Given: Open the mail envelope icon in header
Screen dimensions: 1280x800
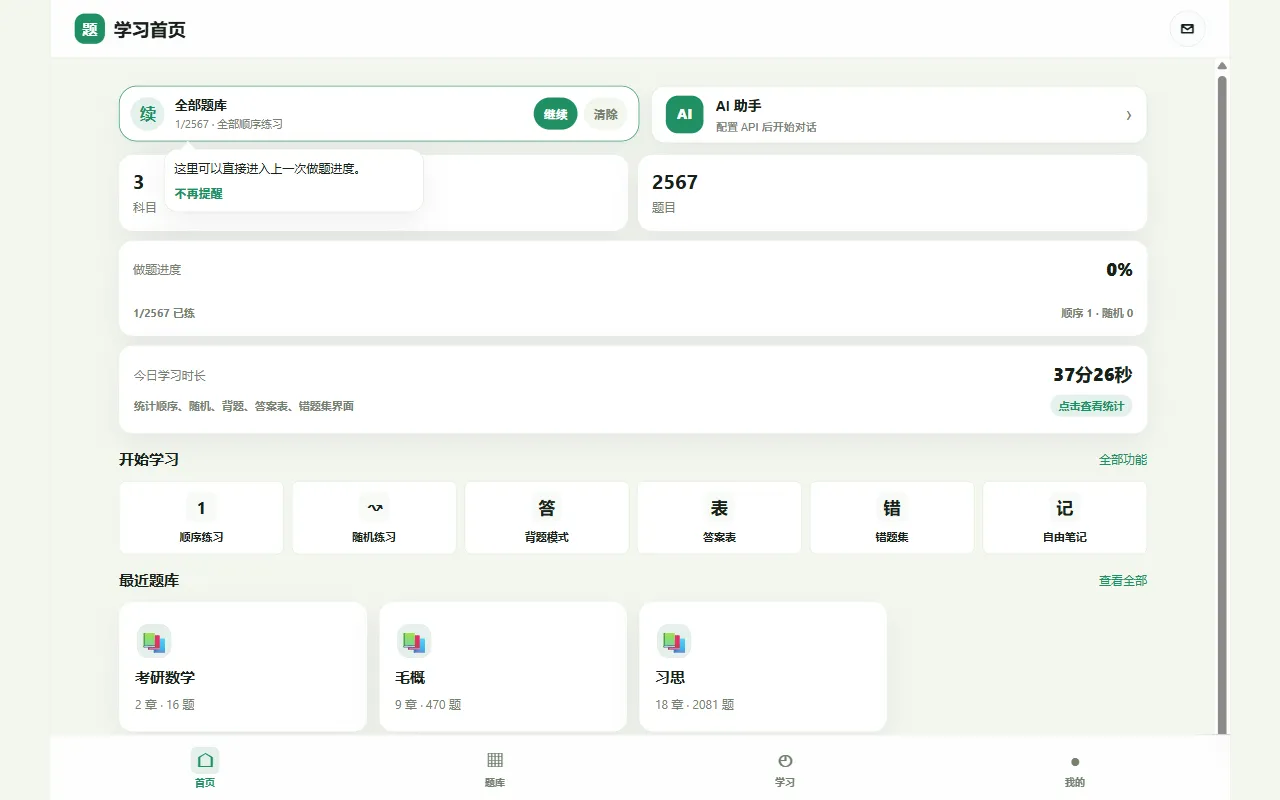Looking at the screenshot, I should [1187, 29].
